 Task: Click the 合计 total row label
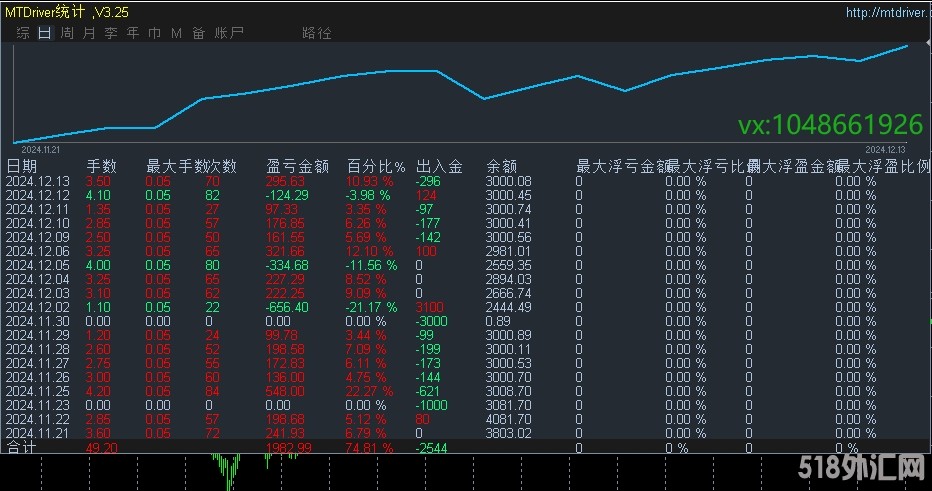(x=21, y=447)
